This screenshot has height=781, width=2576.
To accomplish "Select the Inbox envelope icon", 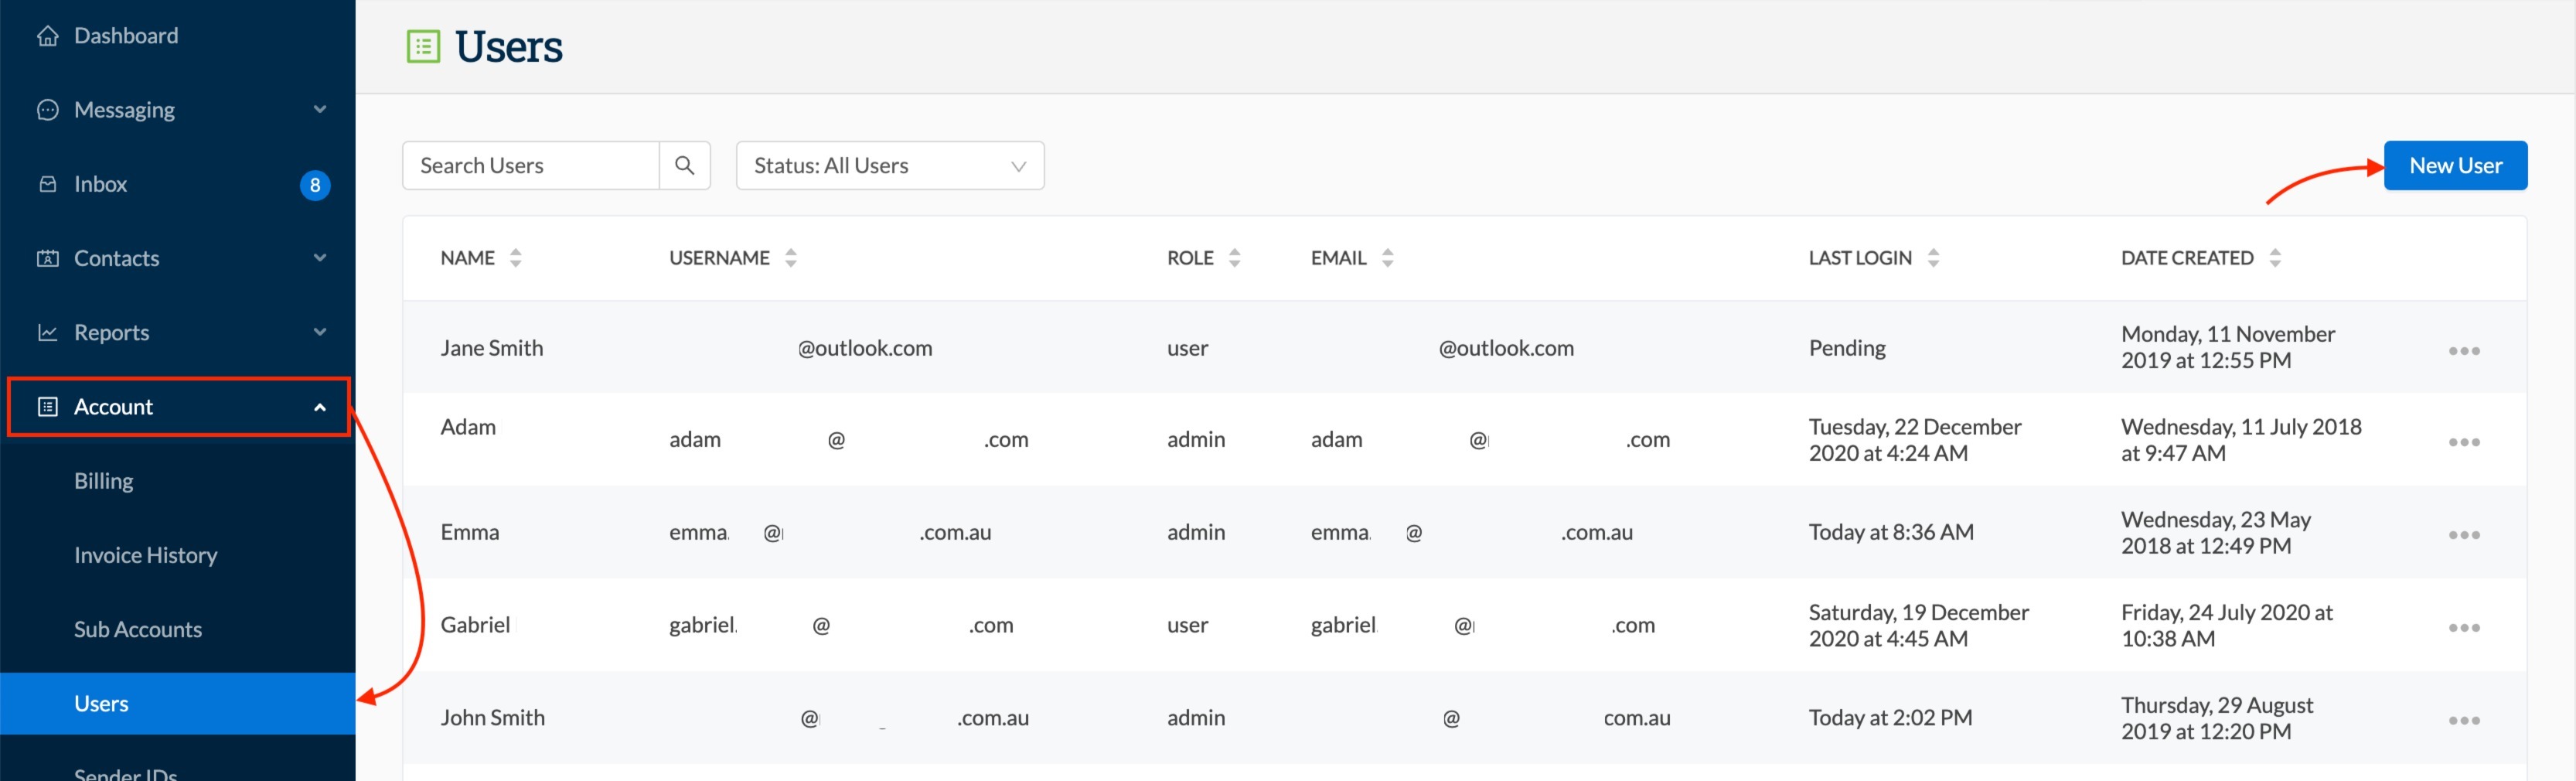I will pos(47,183).
